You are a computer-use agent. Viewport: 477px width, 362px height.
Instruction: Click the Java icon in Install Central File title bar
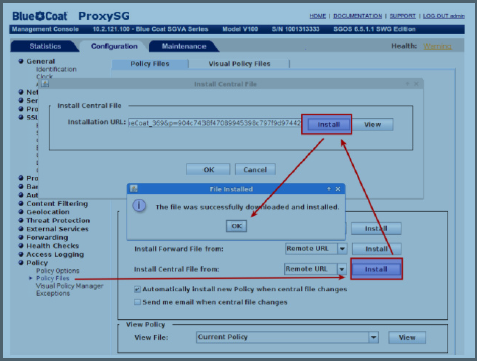(x=45, y=84)
